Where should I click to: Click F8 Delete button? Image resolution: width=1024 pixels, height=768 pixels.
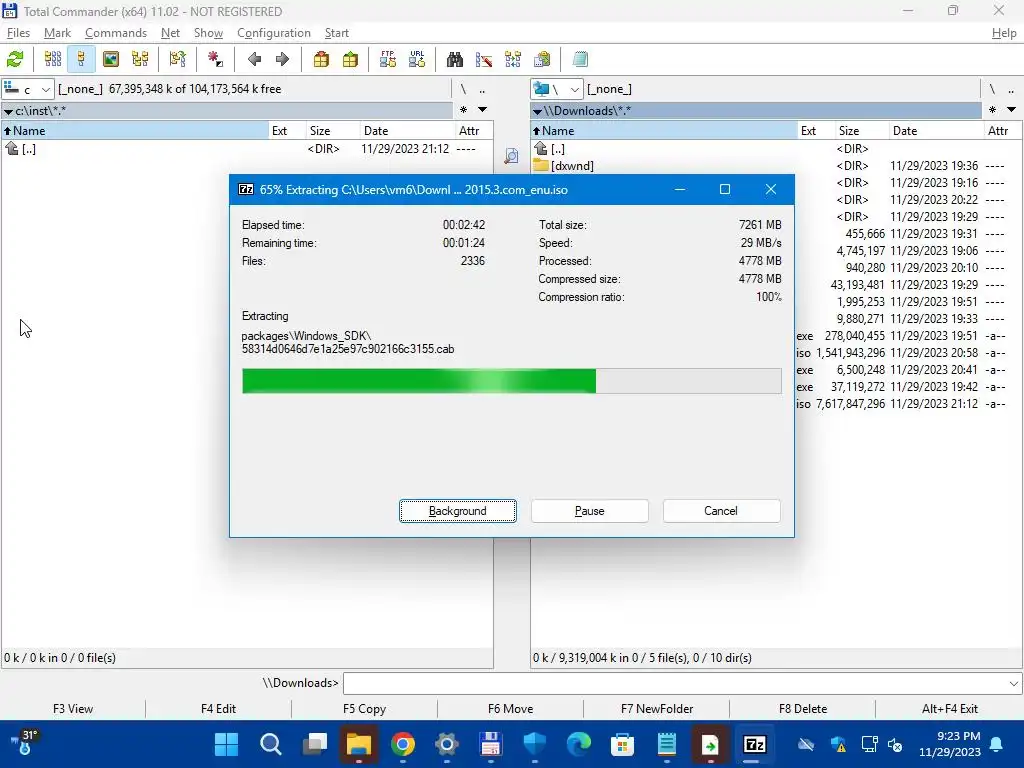pyautogui.click(x=803, y=709)
